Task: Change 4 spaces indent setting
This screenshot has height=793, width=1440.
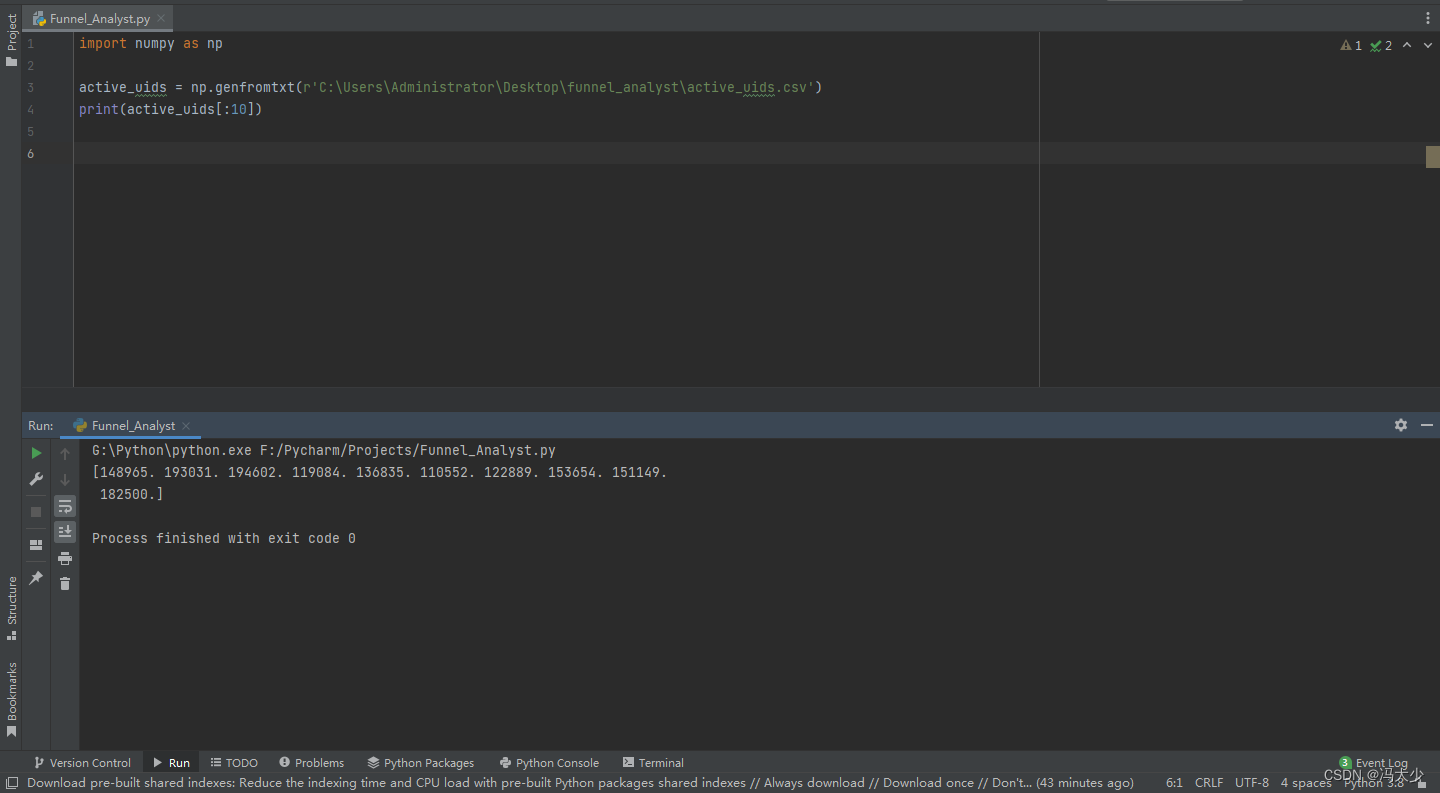Action: pyautogui.click(x=1306, y=783)
